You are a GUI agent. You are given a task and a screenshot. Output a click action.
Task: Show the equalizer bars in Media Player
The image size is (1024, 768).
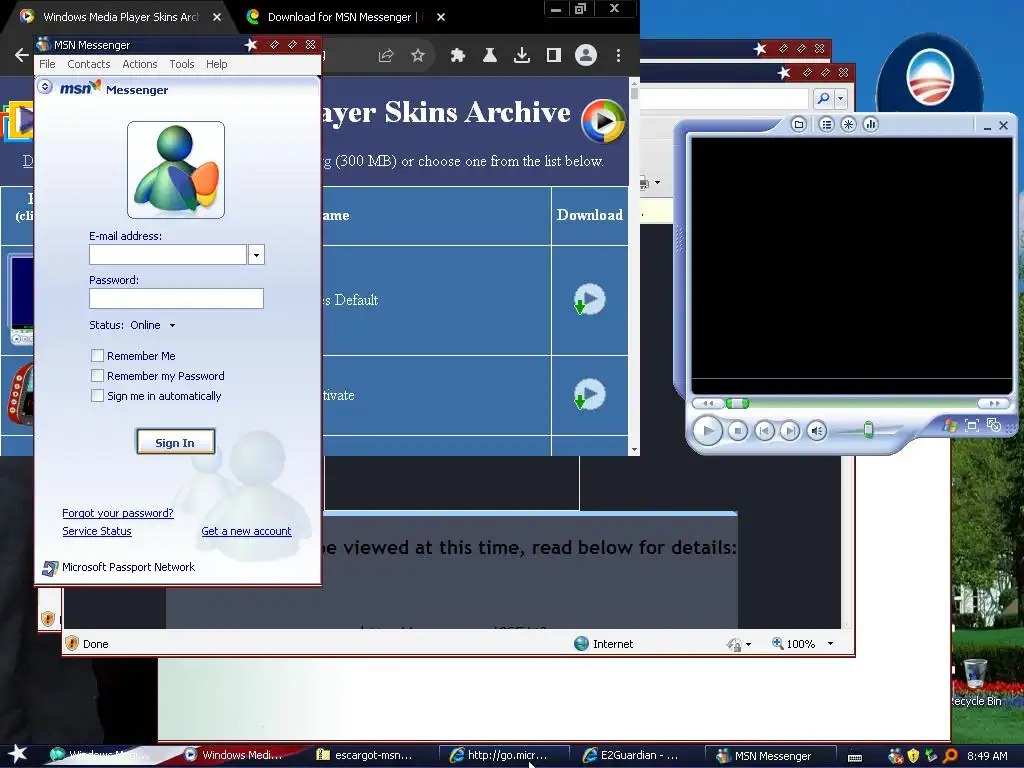pyautogui.click(x=871, y=124)
